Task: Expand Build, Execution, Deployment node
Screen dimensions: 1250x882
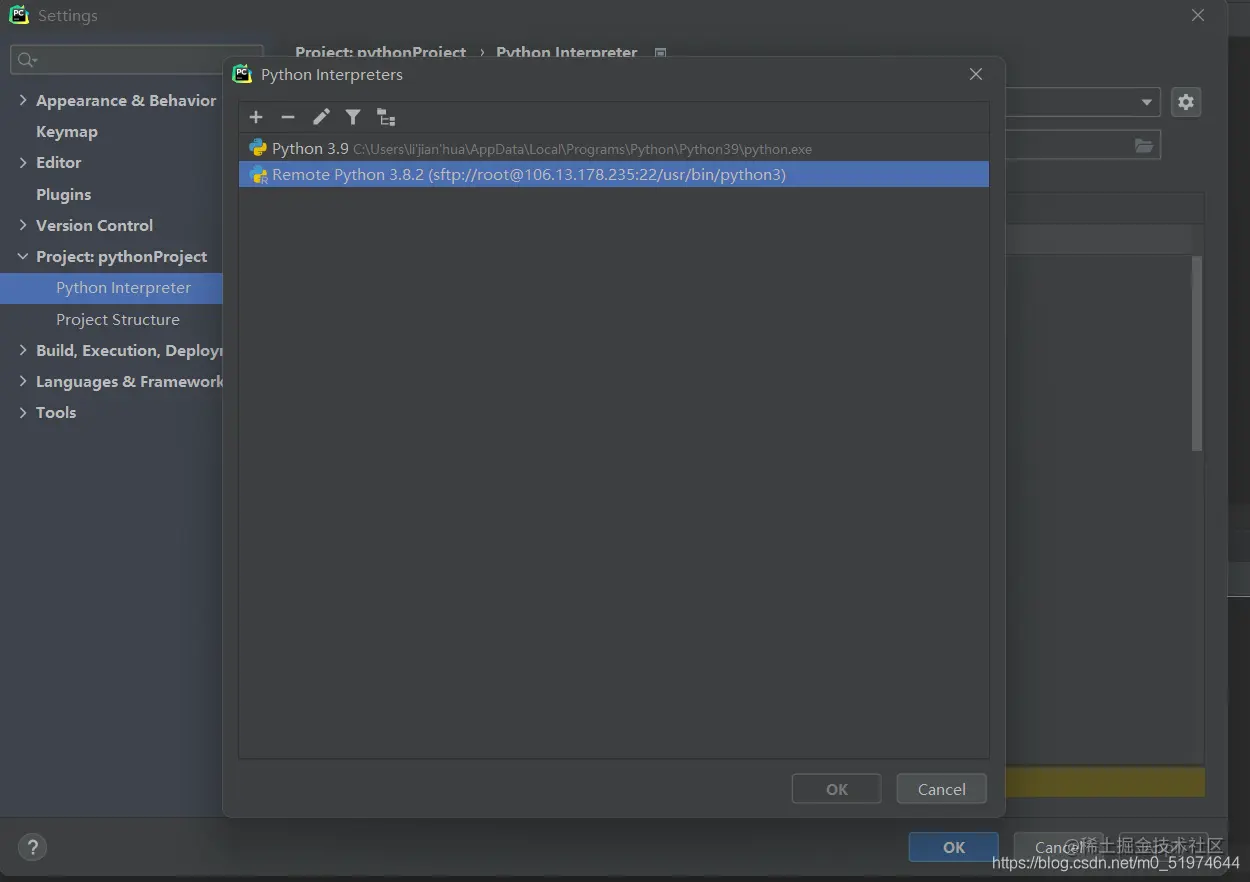Action: (23, 350)
